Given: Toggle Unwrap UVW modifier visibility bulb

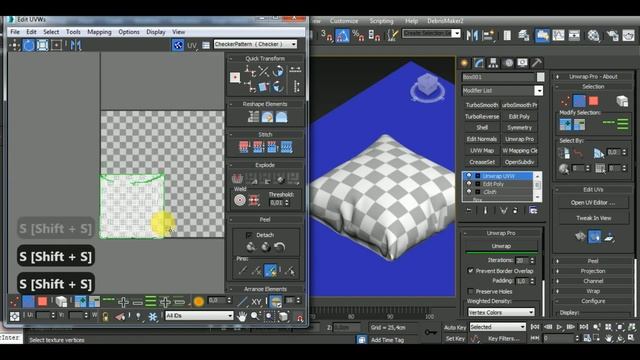Looking at the screenshot, I should pyautogui.click(x=469, y=176).
